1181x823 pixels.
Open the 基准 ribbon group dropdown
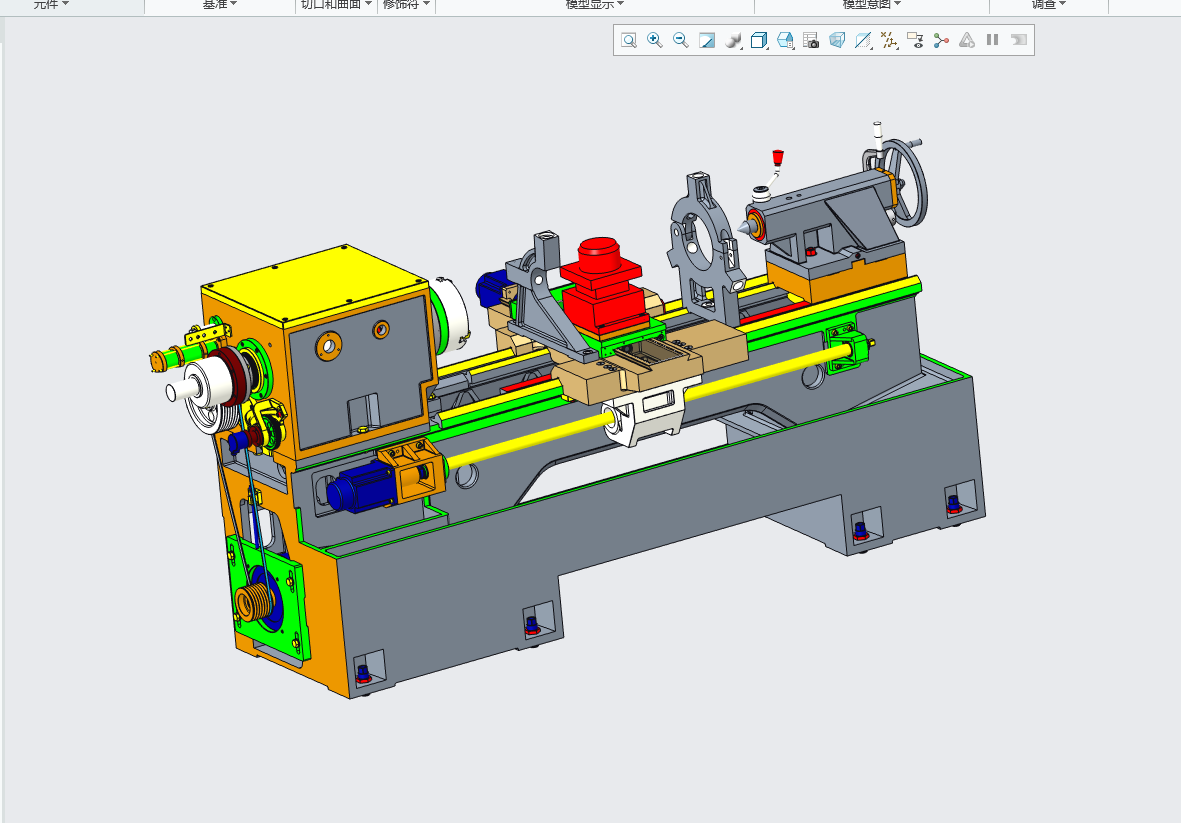[x=220, y=5]
